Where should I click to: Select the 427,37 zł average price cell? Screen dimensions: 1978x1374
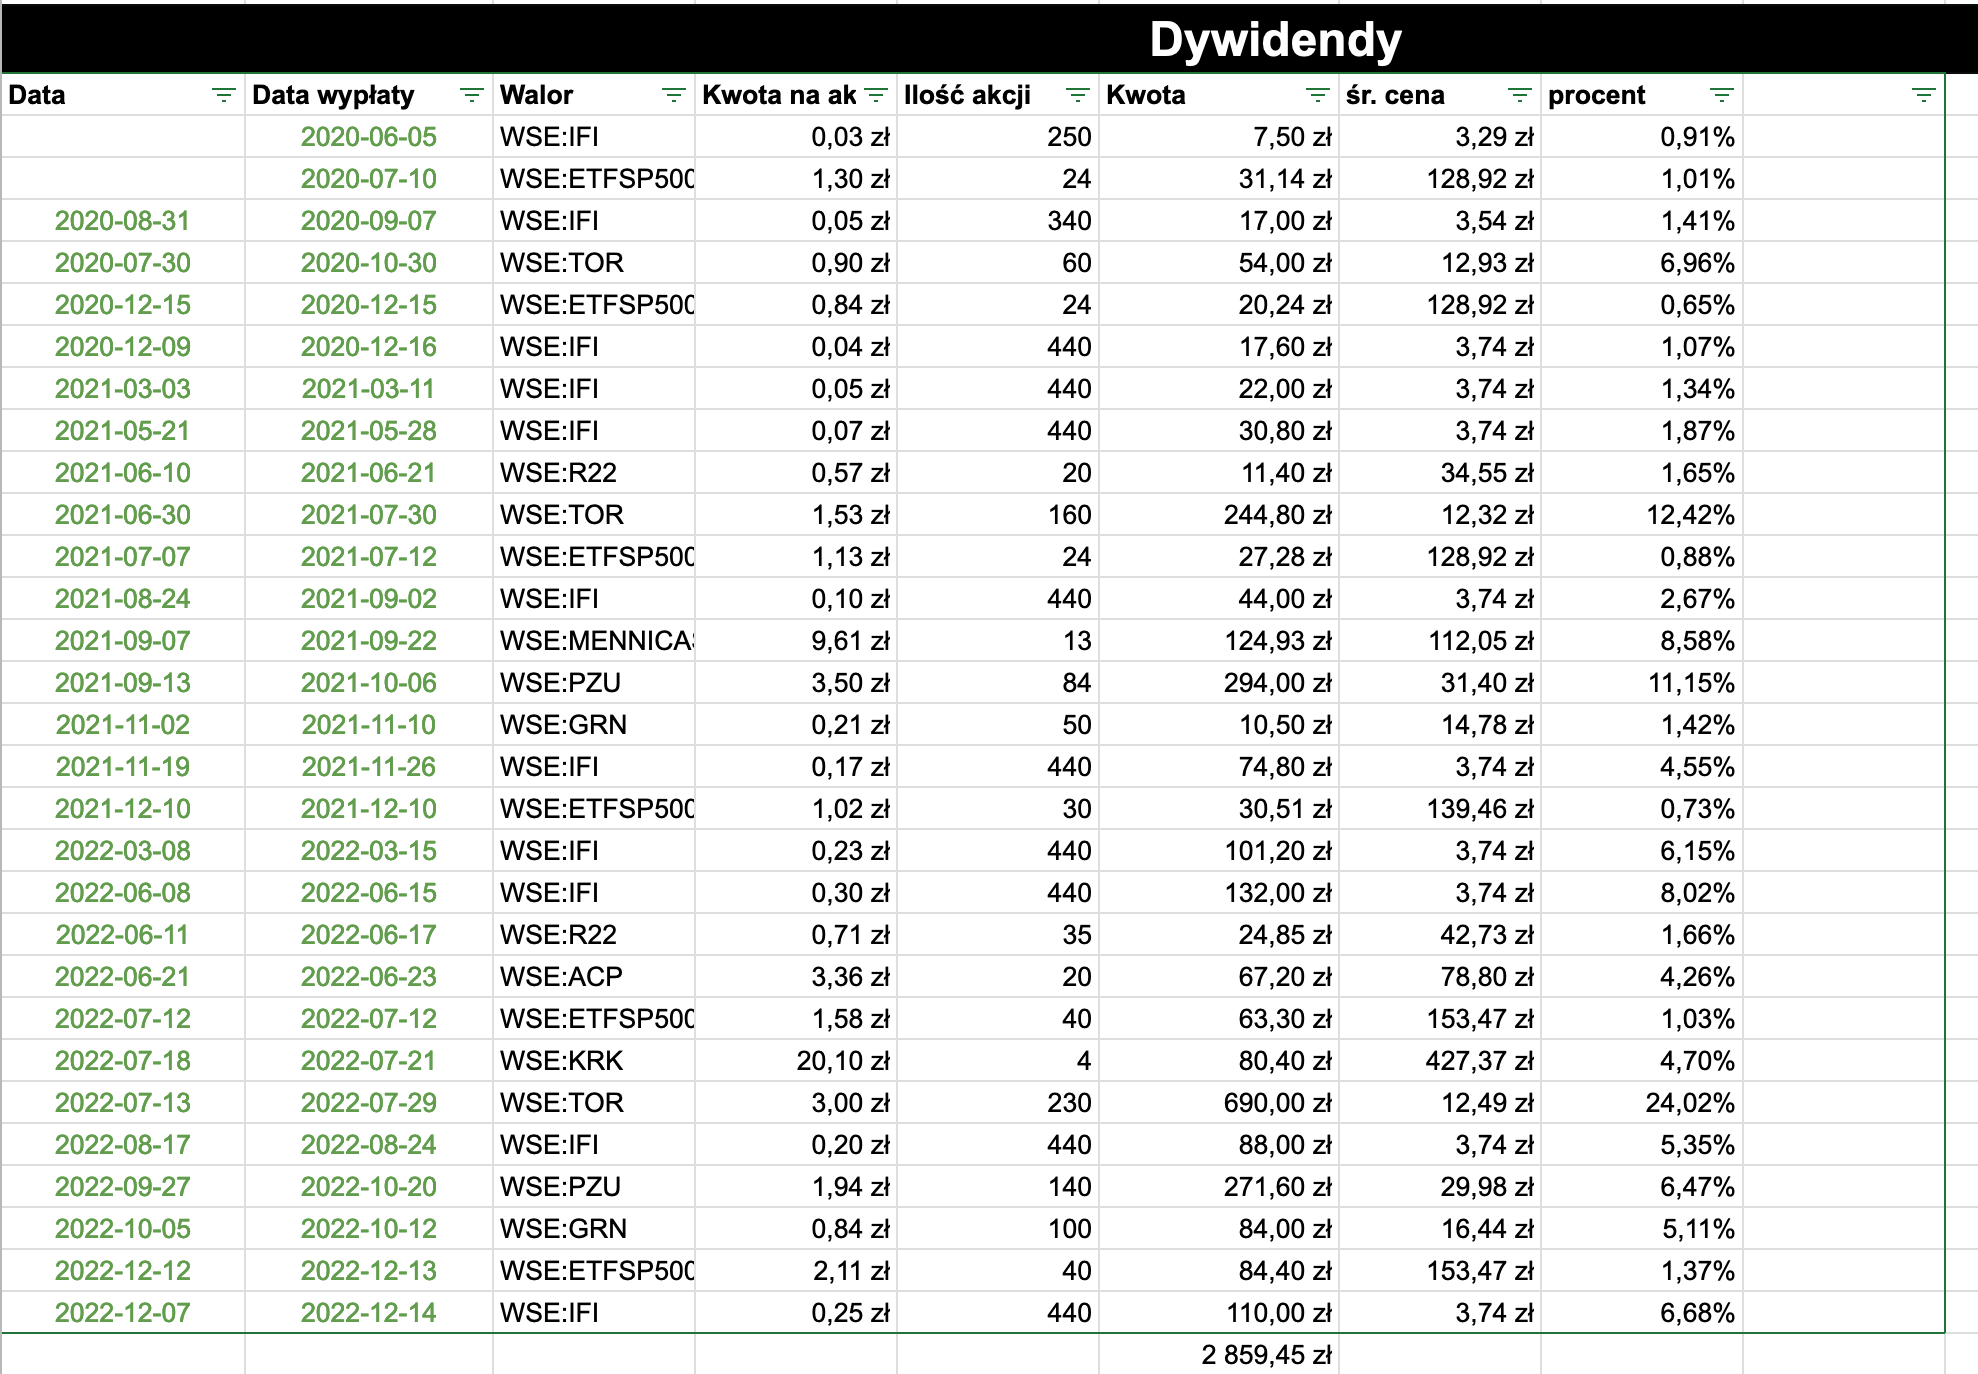tap(1440, 1061)
